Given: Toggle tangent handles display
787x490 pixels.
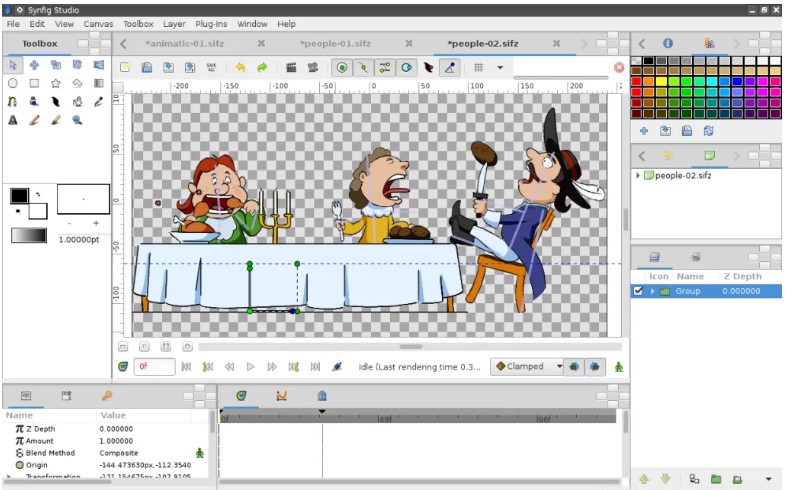Looking at the screenshot, I should tap(385, 67).
